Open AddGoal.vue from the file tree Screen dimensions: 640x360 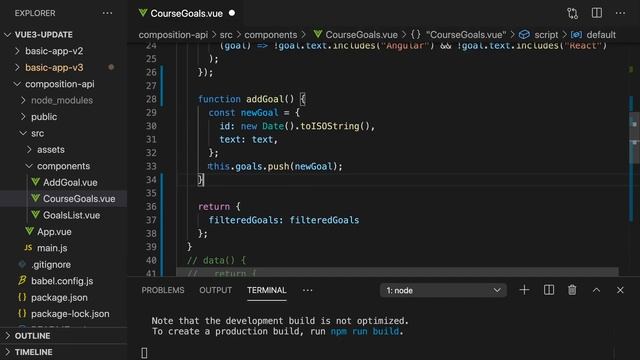point(70,182)
